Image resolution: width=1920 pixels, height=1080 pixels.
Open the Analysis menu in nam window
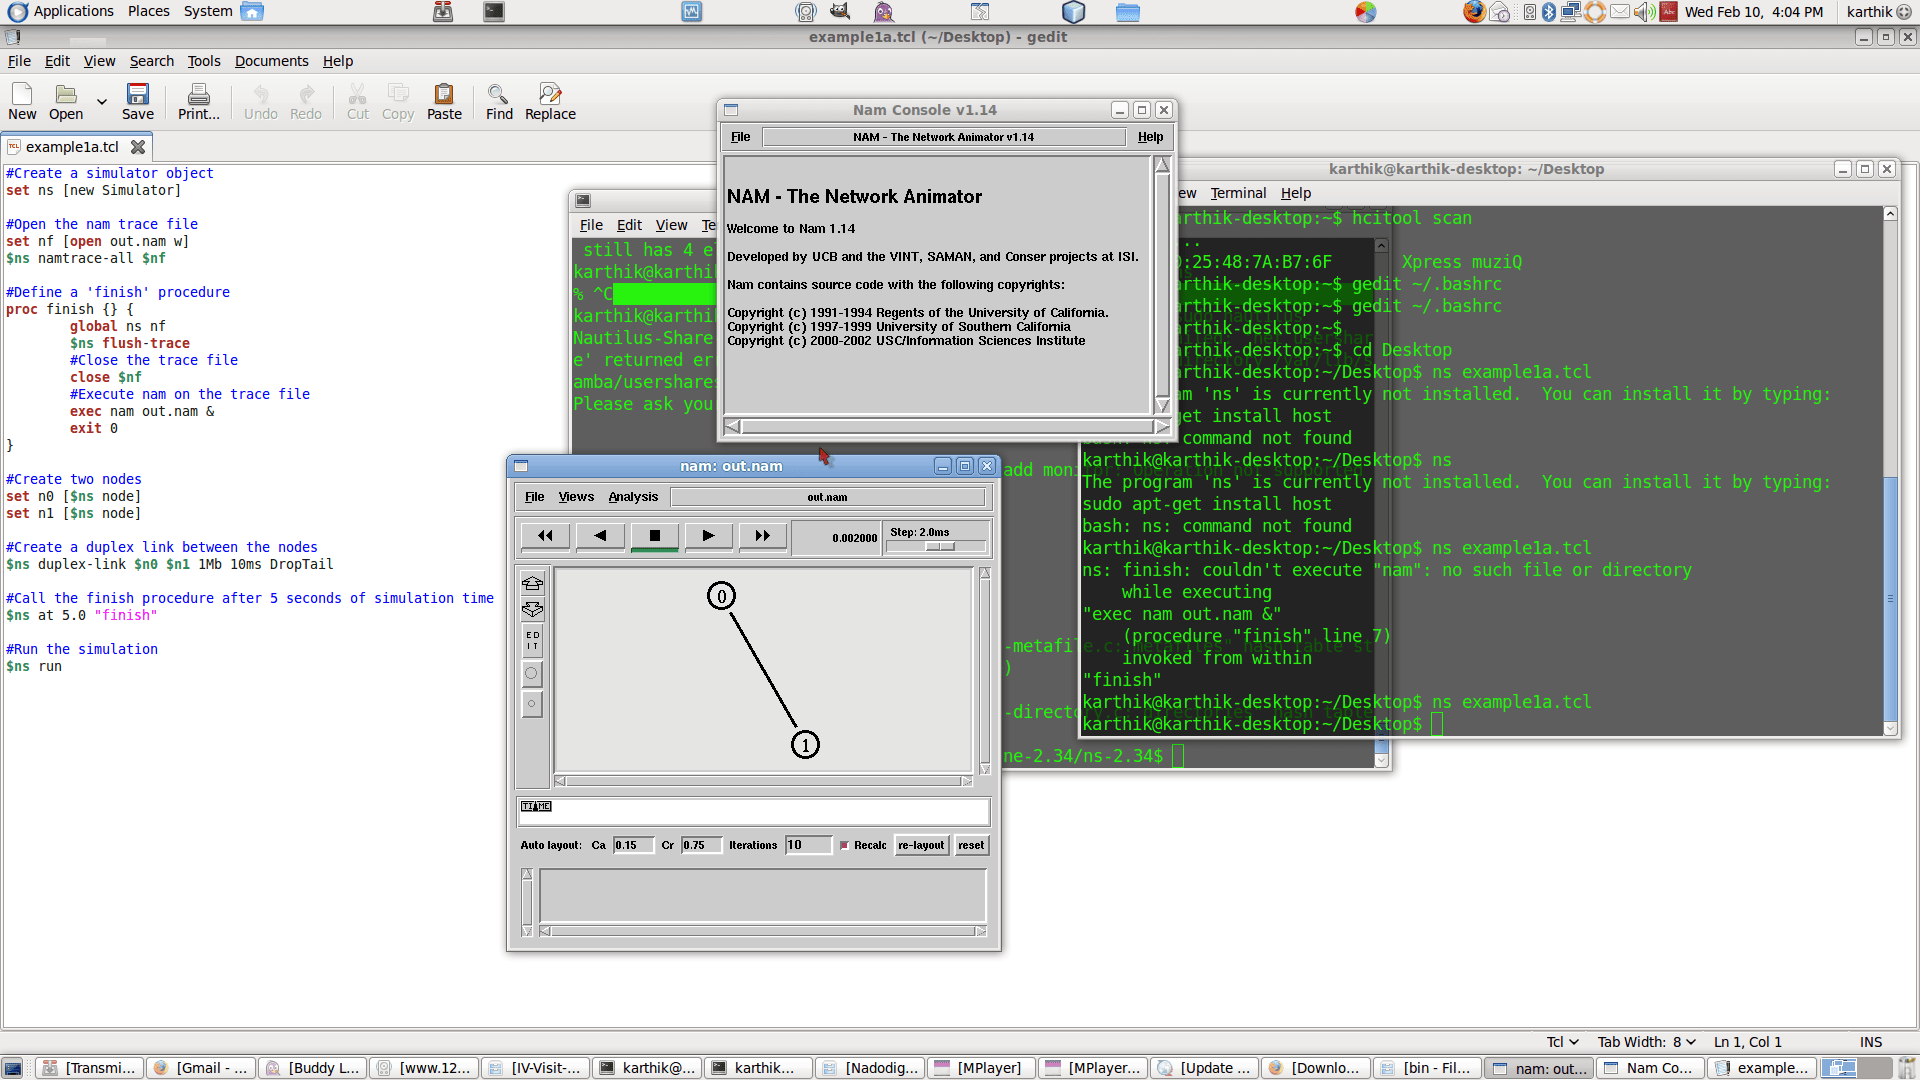633,497
